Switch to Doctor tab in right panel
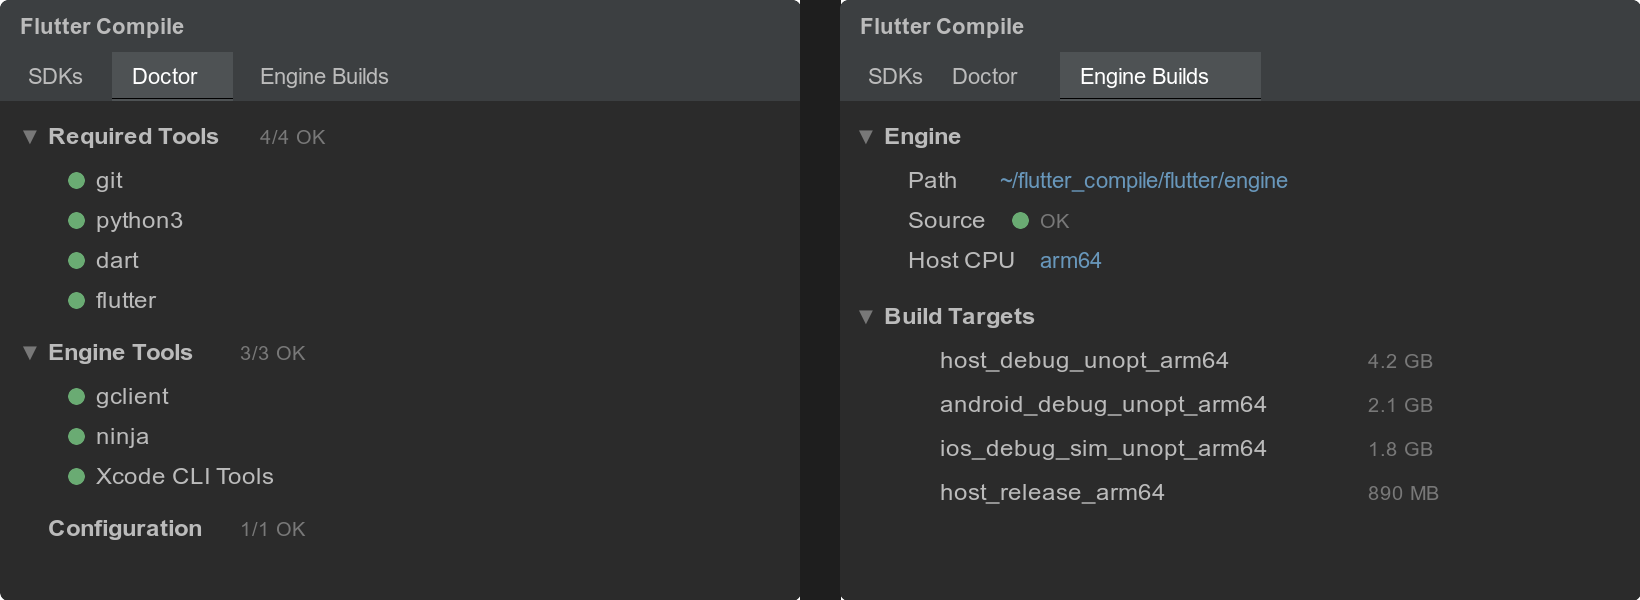The width and height of the screenshot is (1640, 600). [984, 76]
